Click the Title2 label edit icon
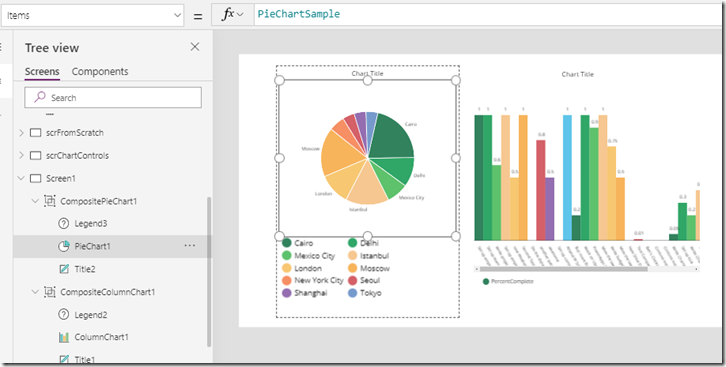The height and width of the screenshot is (367, 726). tap(64, 269)
